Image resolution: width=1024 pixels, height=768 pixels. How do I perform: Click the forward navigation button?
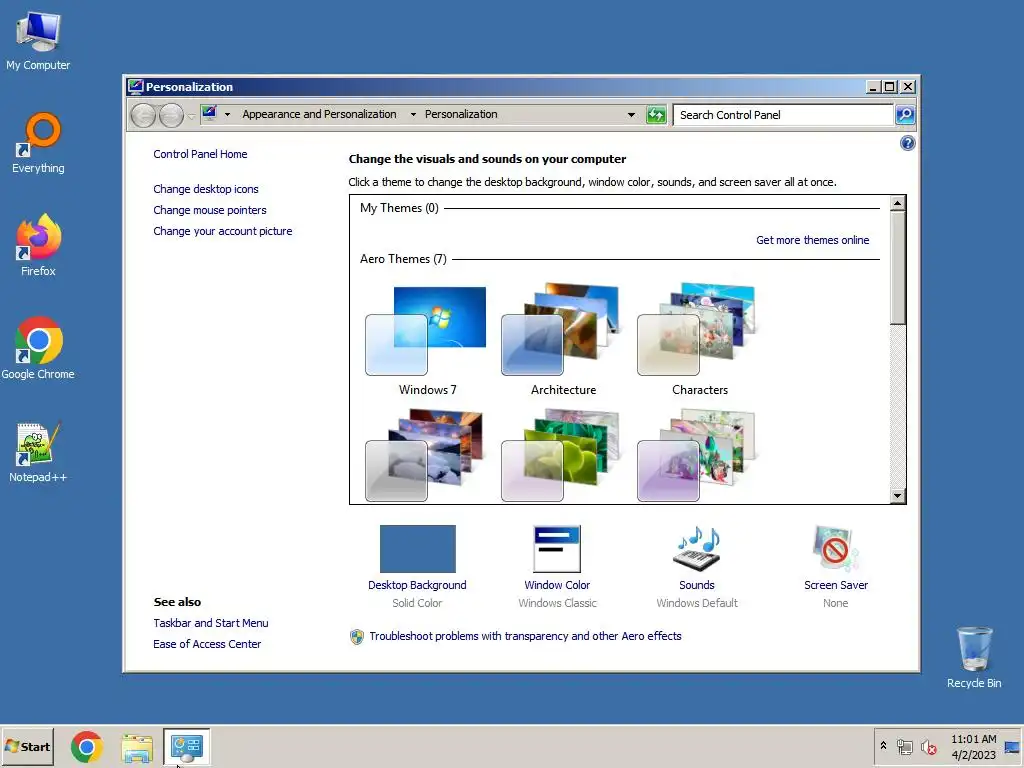(x=171, y=116)
